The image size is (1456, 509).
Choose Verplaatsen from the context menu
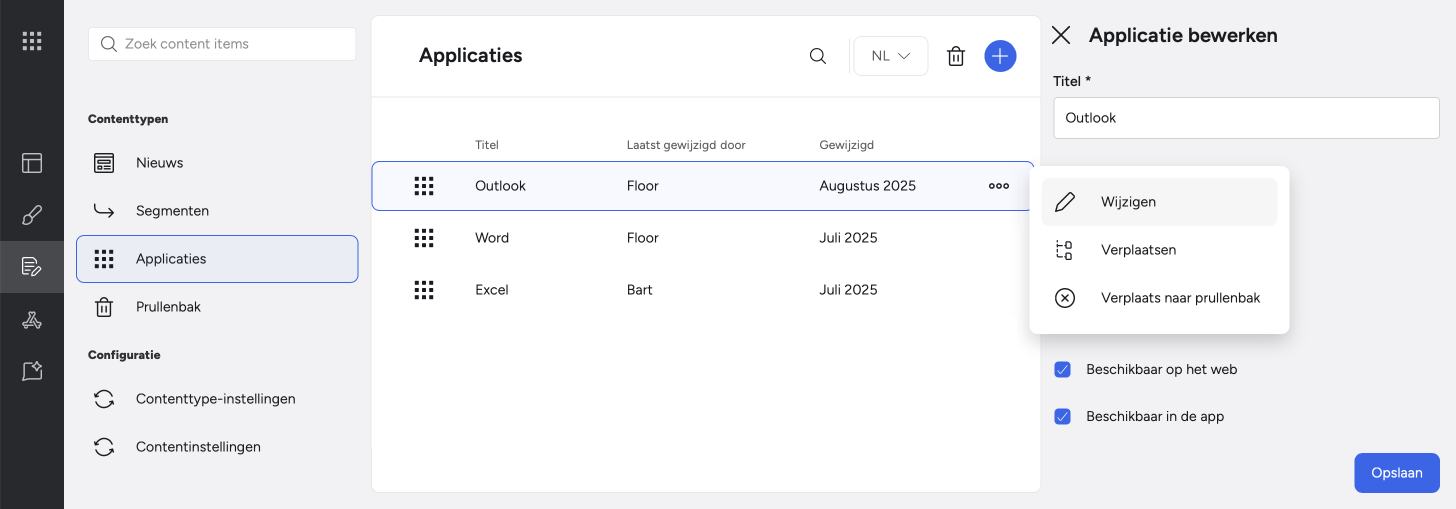click(x=1159, y=250)
